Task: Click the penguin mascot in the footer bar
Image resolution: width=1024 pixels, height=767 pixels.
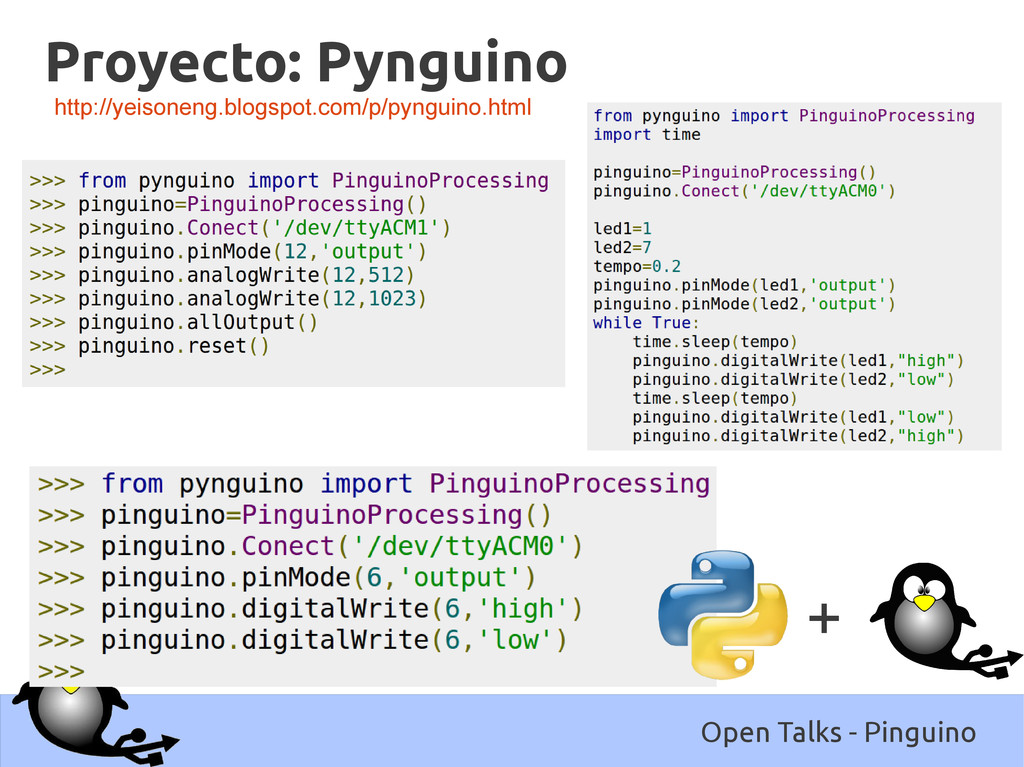Action: 95,724
